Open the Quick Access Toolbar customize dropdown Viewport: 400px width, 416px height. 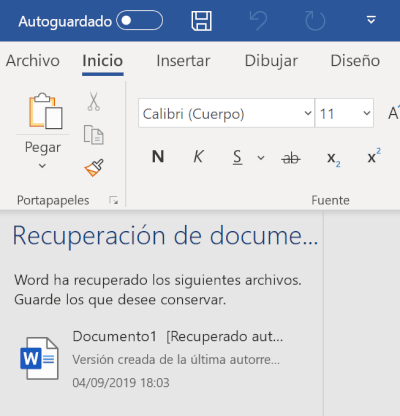371,20
